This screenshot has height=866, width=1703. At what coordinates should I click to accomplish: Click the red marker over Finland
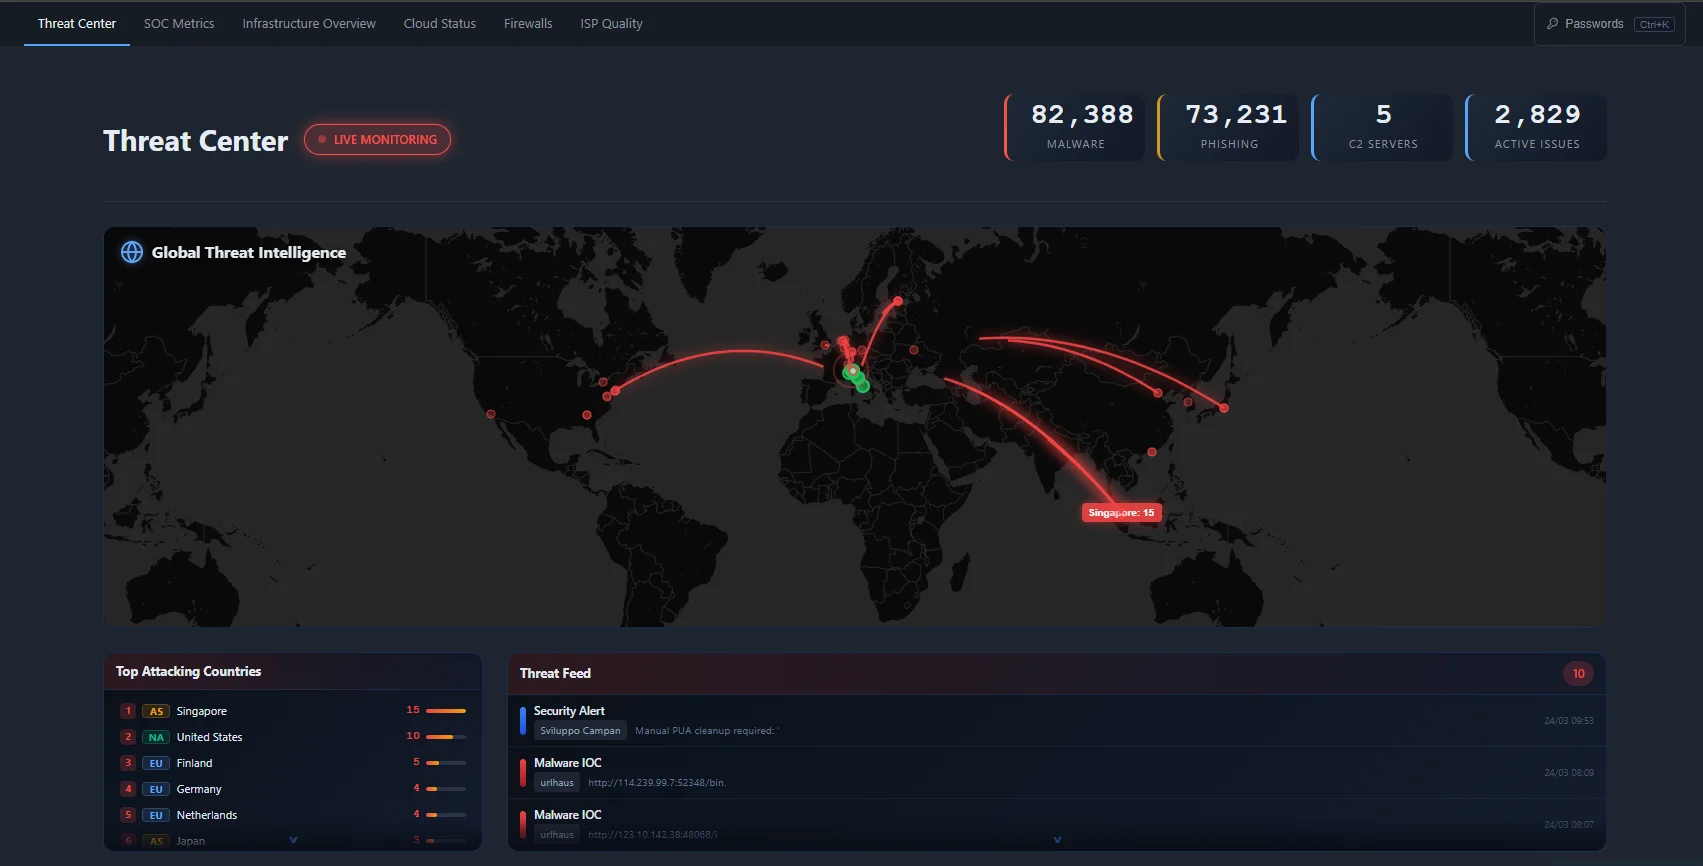pyautogui.click(x=898, y=301)
